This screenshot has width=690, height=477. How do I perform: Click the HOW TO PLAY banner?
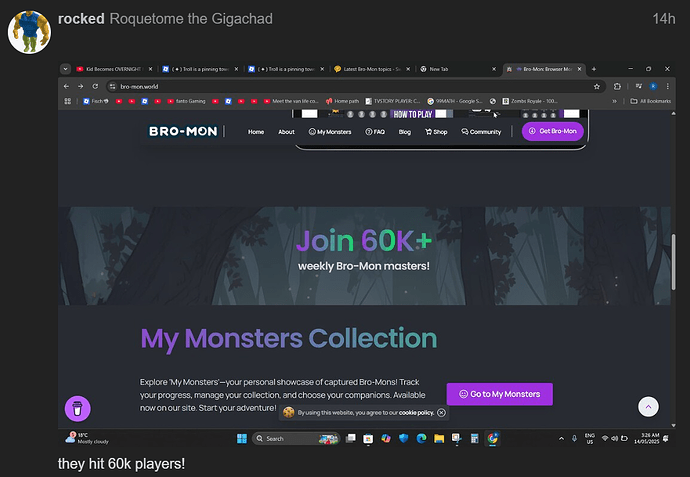coord(413,114)
